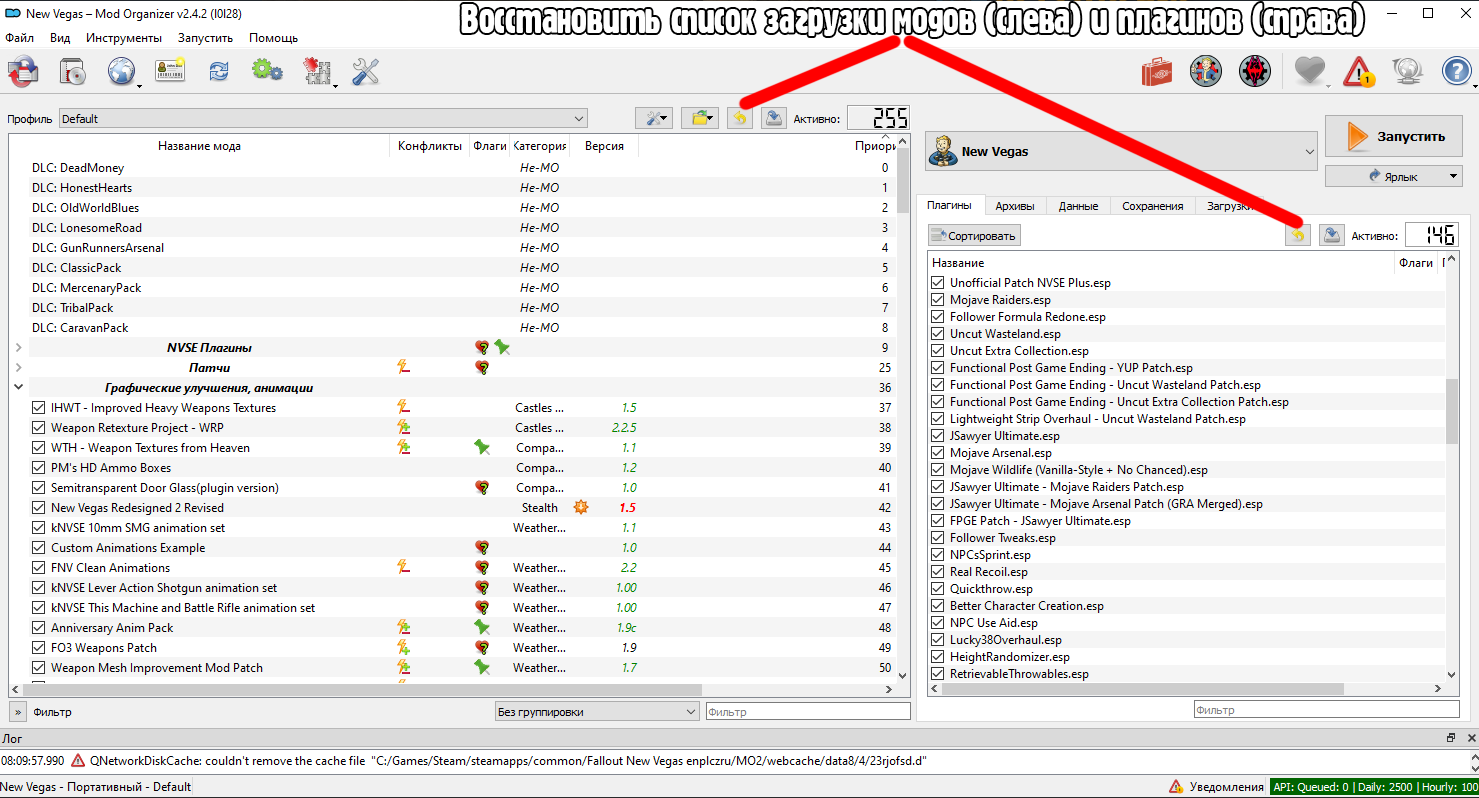Toggle New Vegas Redesigned 2 Revised checkbox

pos(39,508)
